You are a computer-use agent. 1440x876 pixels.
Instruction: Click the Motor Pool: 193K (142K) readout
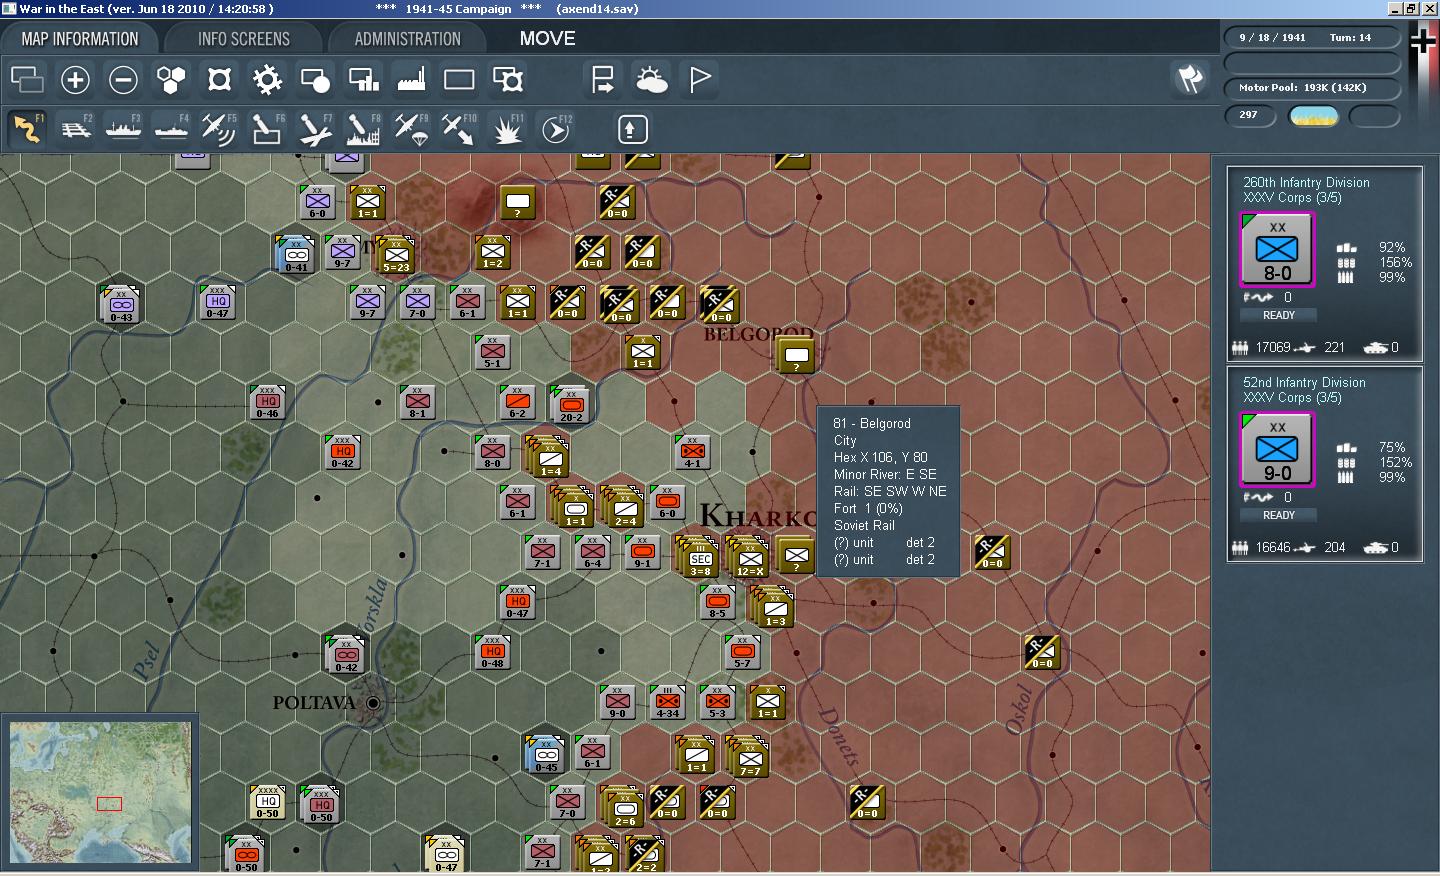coord(1302,88)
